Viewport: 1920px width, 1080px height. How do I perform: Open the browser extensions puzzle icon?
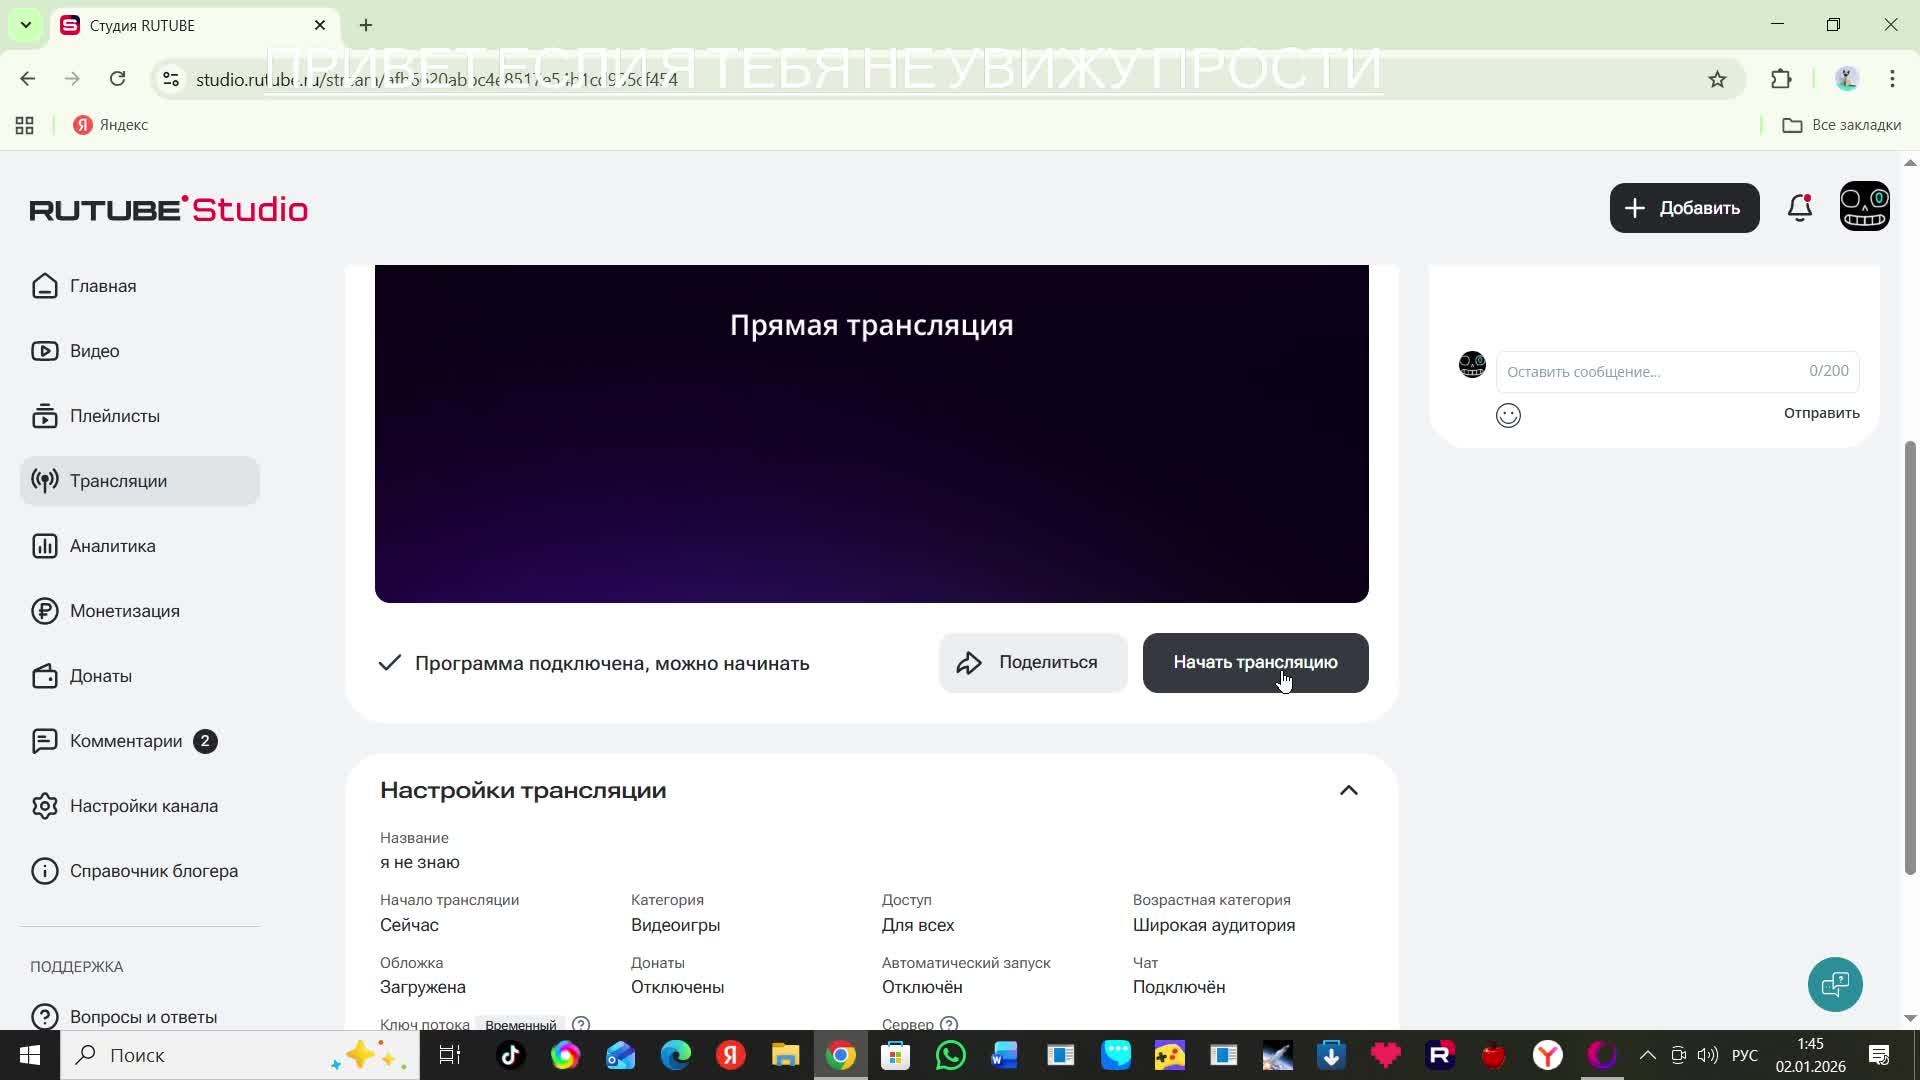[x=1781, y=79]
